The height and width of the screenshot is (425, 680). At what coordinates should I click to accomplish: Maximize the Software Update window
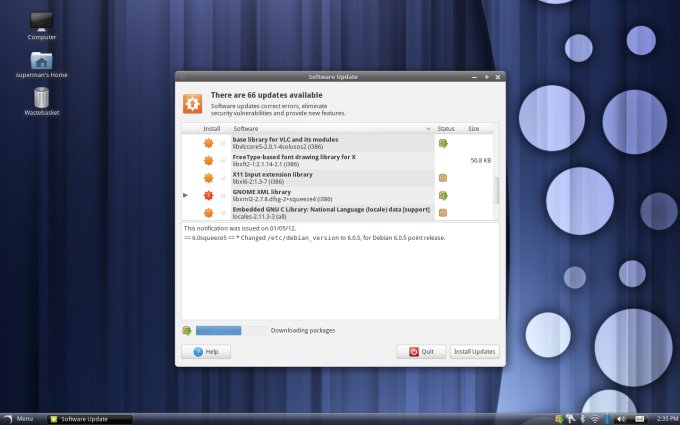pos(487,77)
